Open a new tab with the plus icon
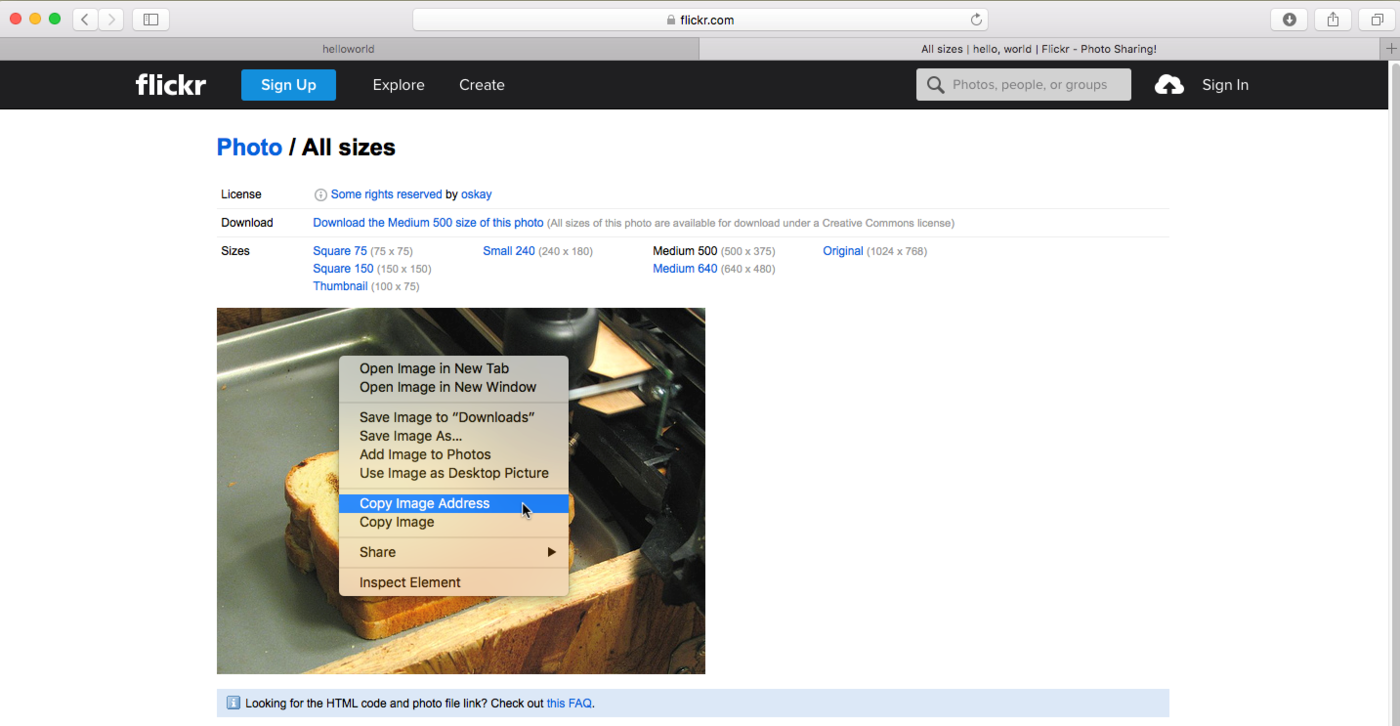Viewport: 1400px width, 726px height. pyautogui.click(x=1390, y=49)
